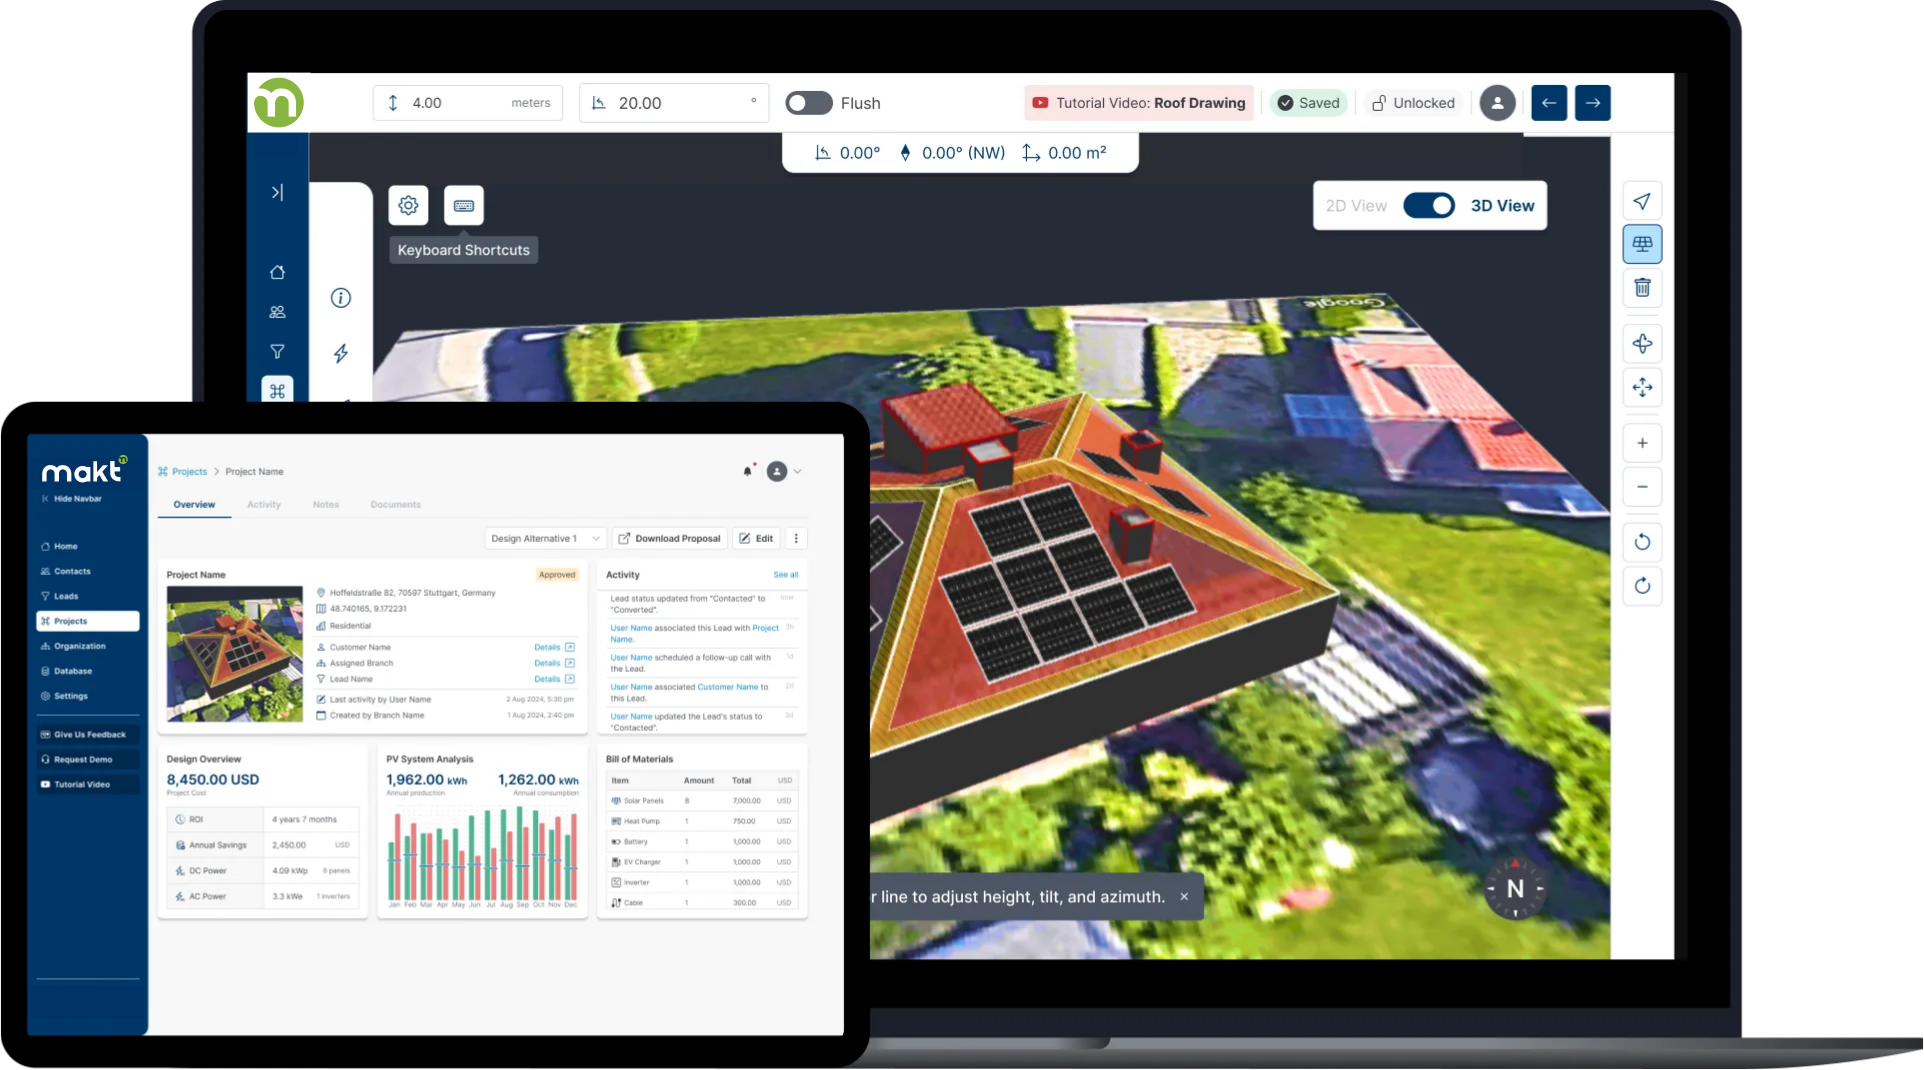The image size is (1924, 1070).
Task: Switch to the Activity tab
Action: (x=264, y=505)
